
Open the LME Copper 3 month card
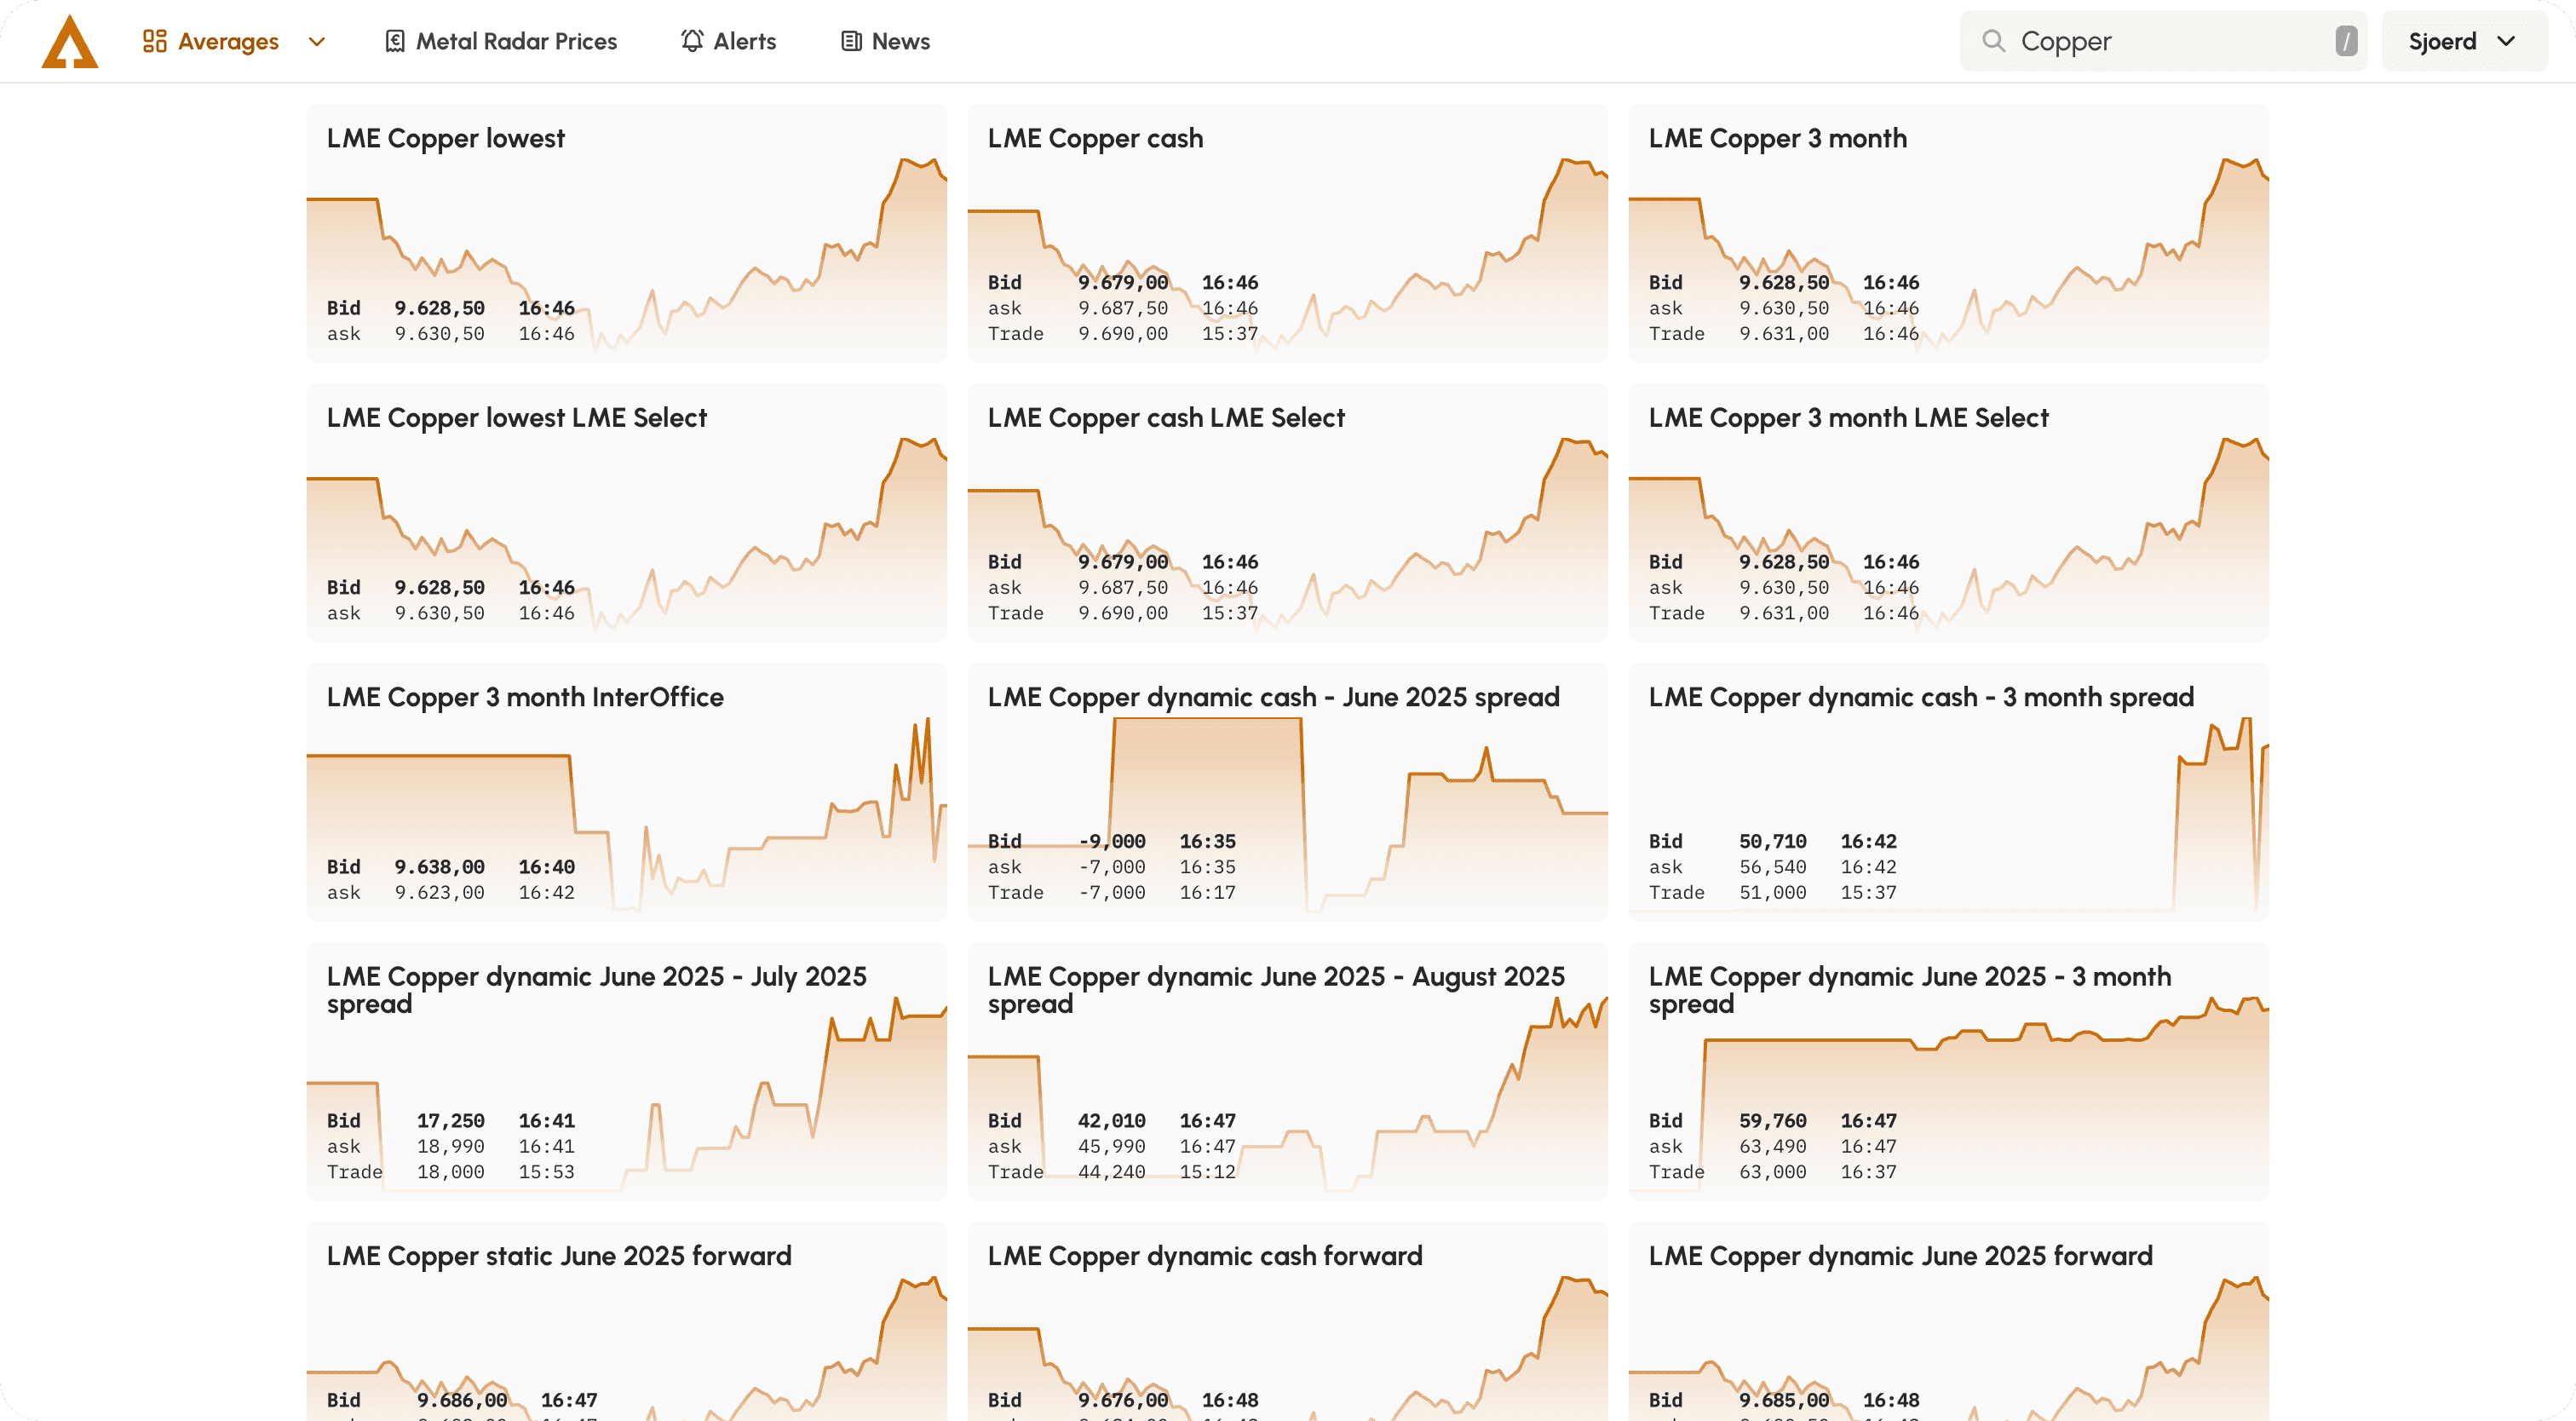(x=1949, y=233)
